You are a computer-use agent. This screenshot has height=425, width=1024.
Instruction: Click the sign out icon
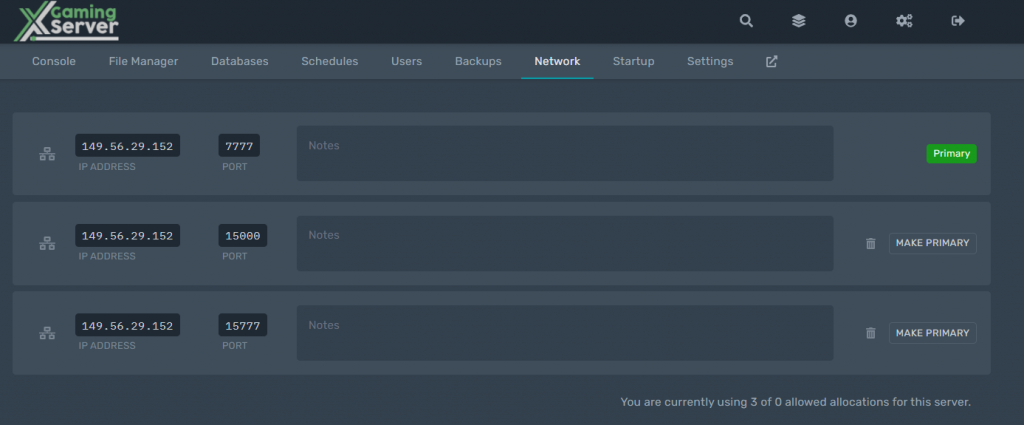click(x=957, y=21)
